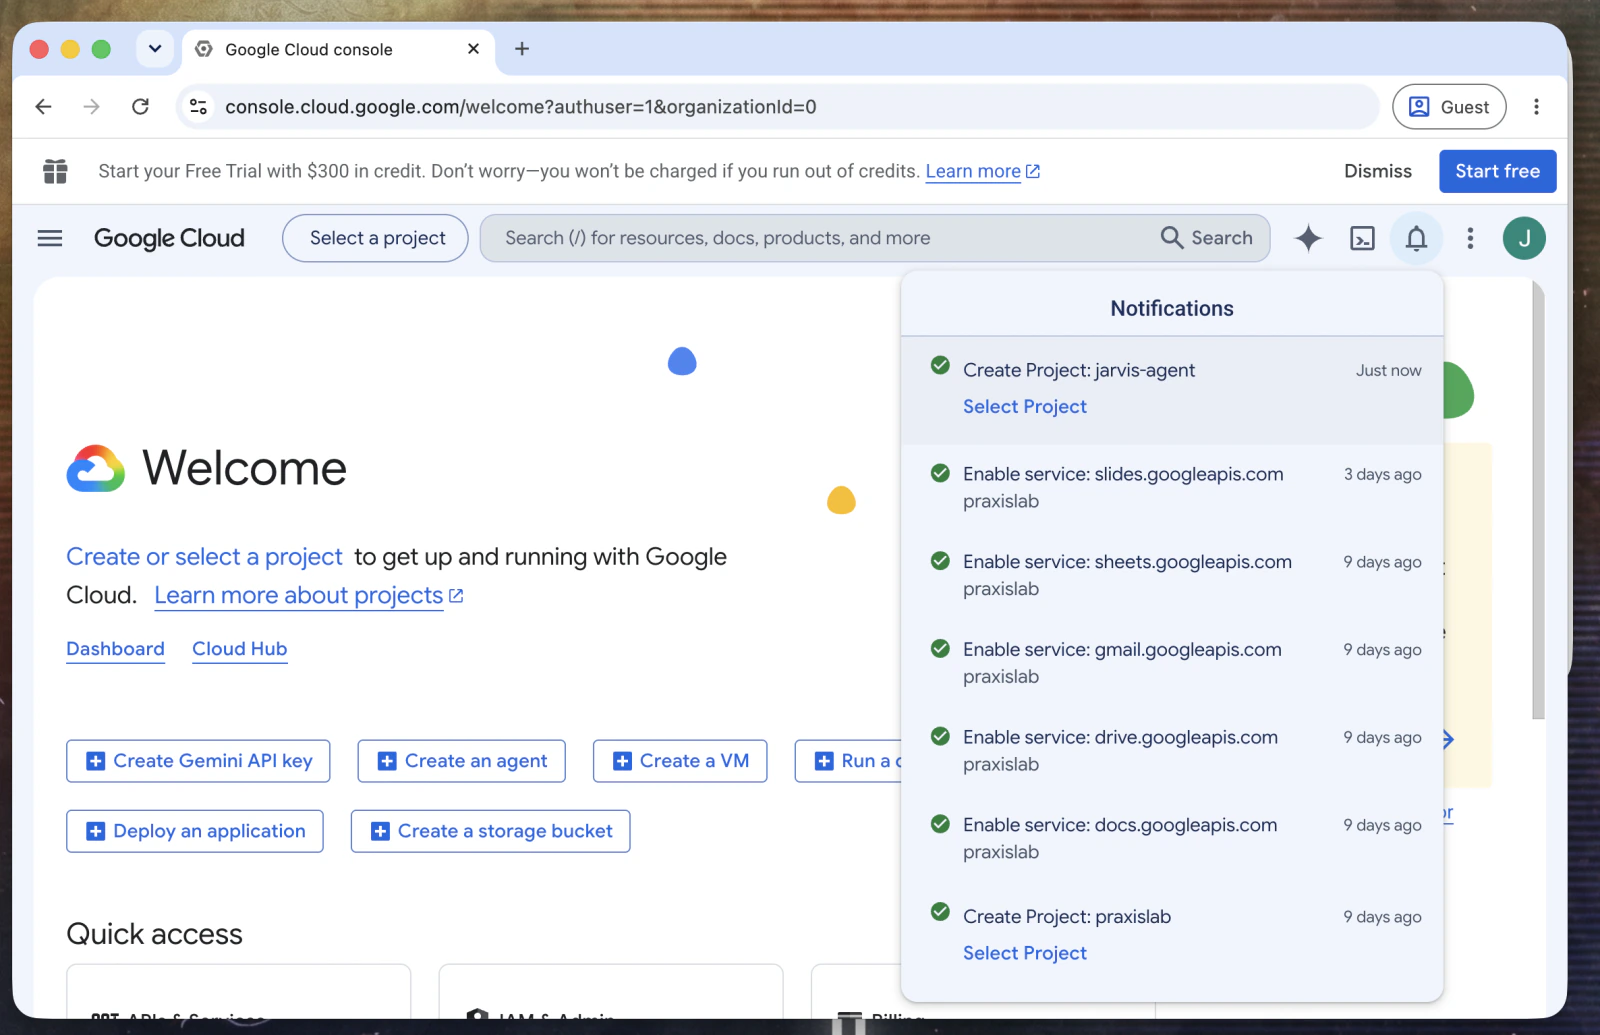Click the green check beside docs.googleapis.com

point(940,824)
